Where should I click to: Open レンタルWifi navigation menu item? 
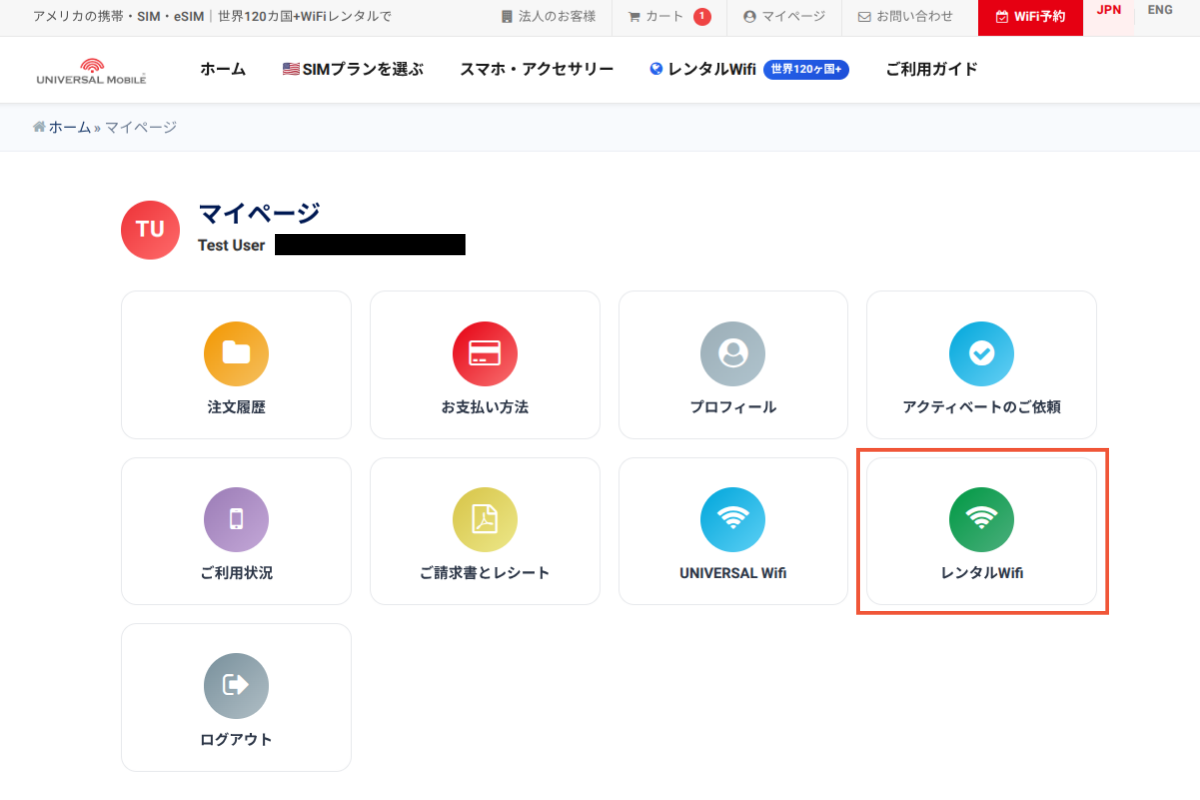[x=702, y=69]
